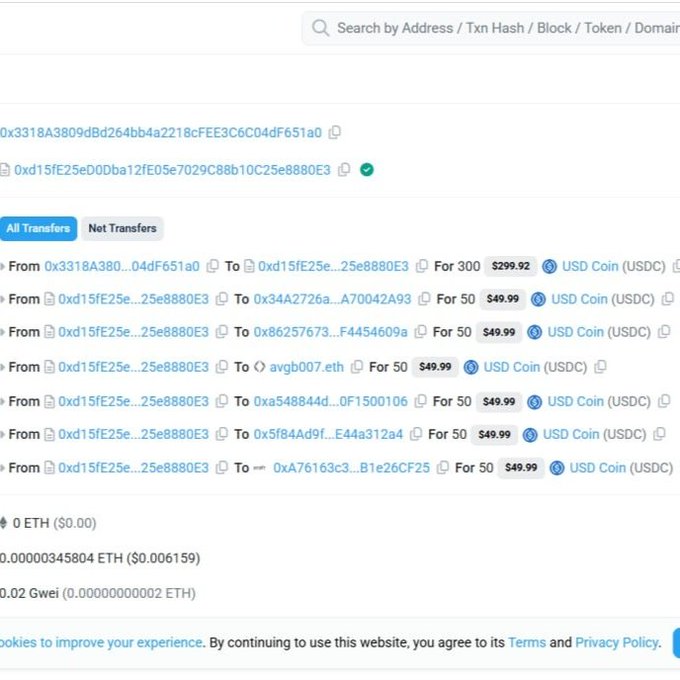This screenshot has height=680, width=680.
Task: Open USD Coin link in $299.92 row
Action: [590, 266]
